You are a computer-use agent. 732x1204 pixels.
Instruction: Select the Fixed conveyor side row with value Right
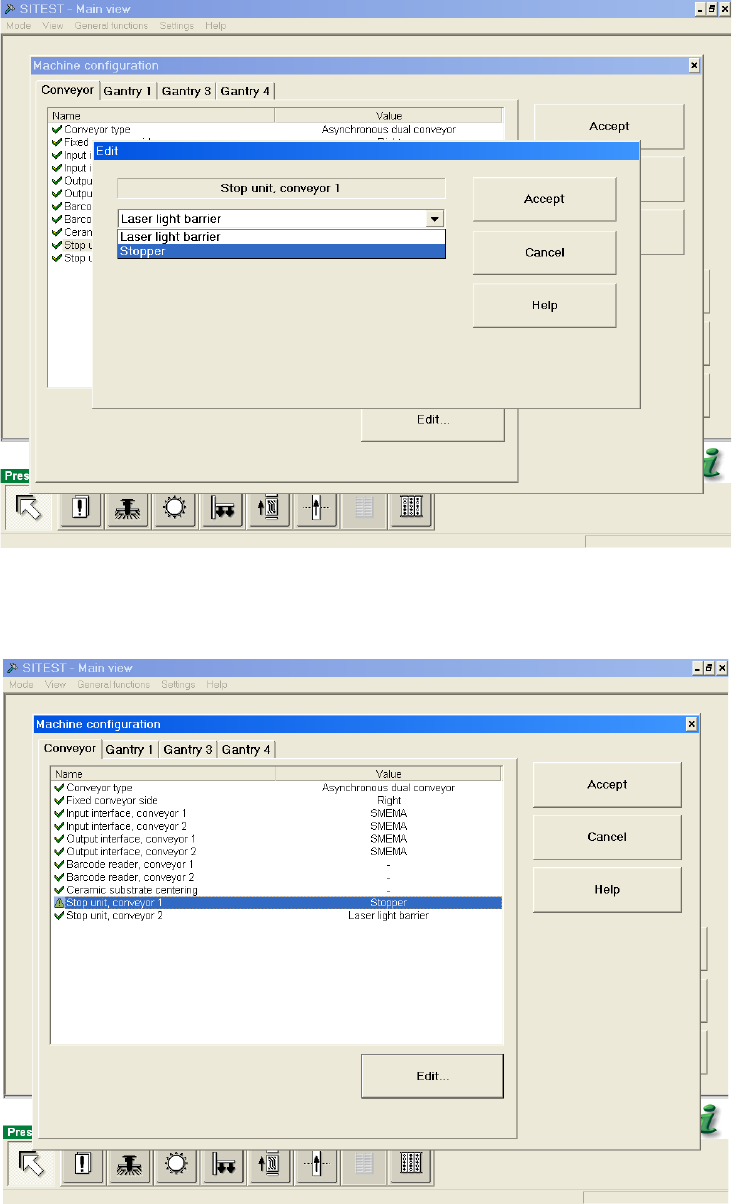point(276,800)
